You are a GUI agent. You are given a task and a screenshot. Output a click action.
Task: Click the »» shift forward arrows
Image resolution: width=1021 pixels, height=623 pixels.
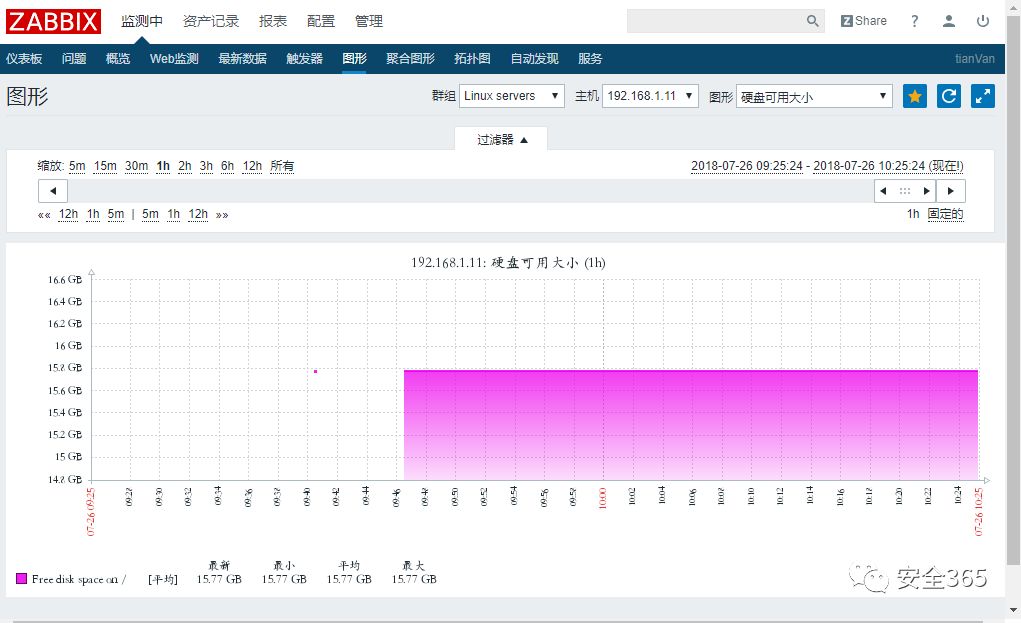[x=222, y=215]
